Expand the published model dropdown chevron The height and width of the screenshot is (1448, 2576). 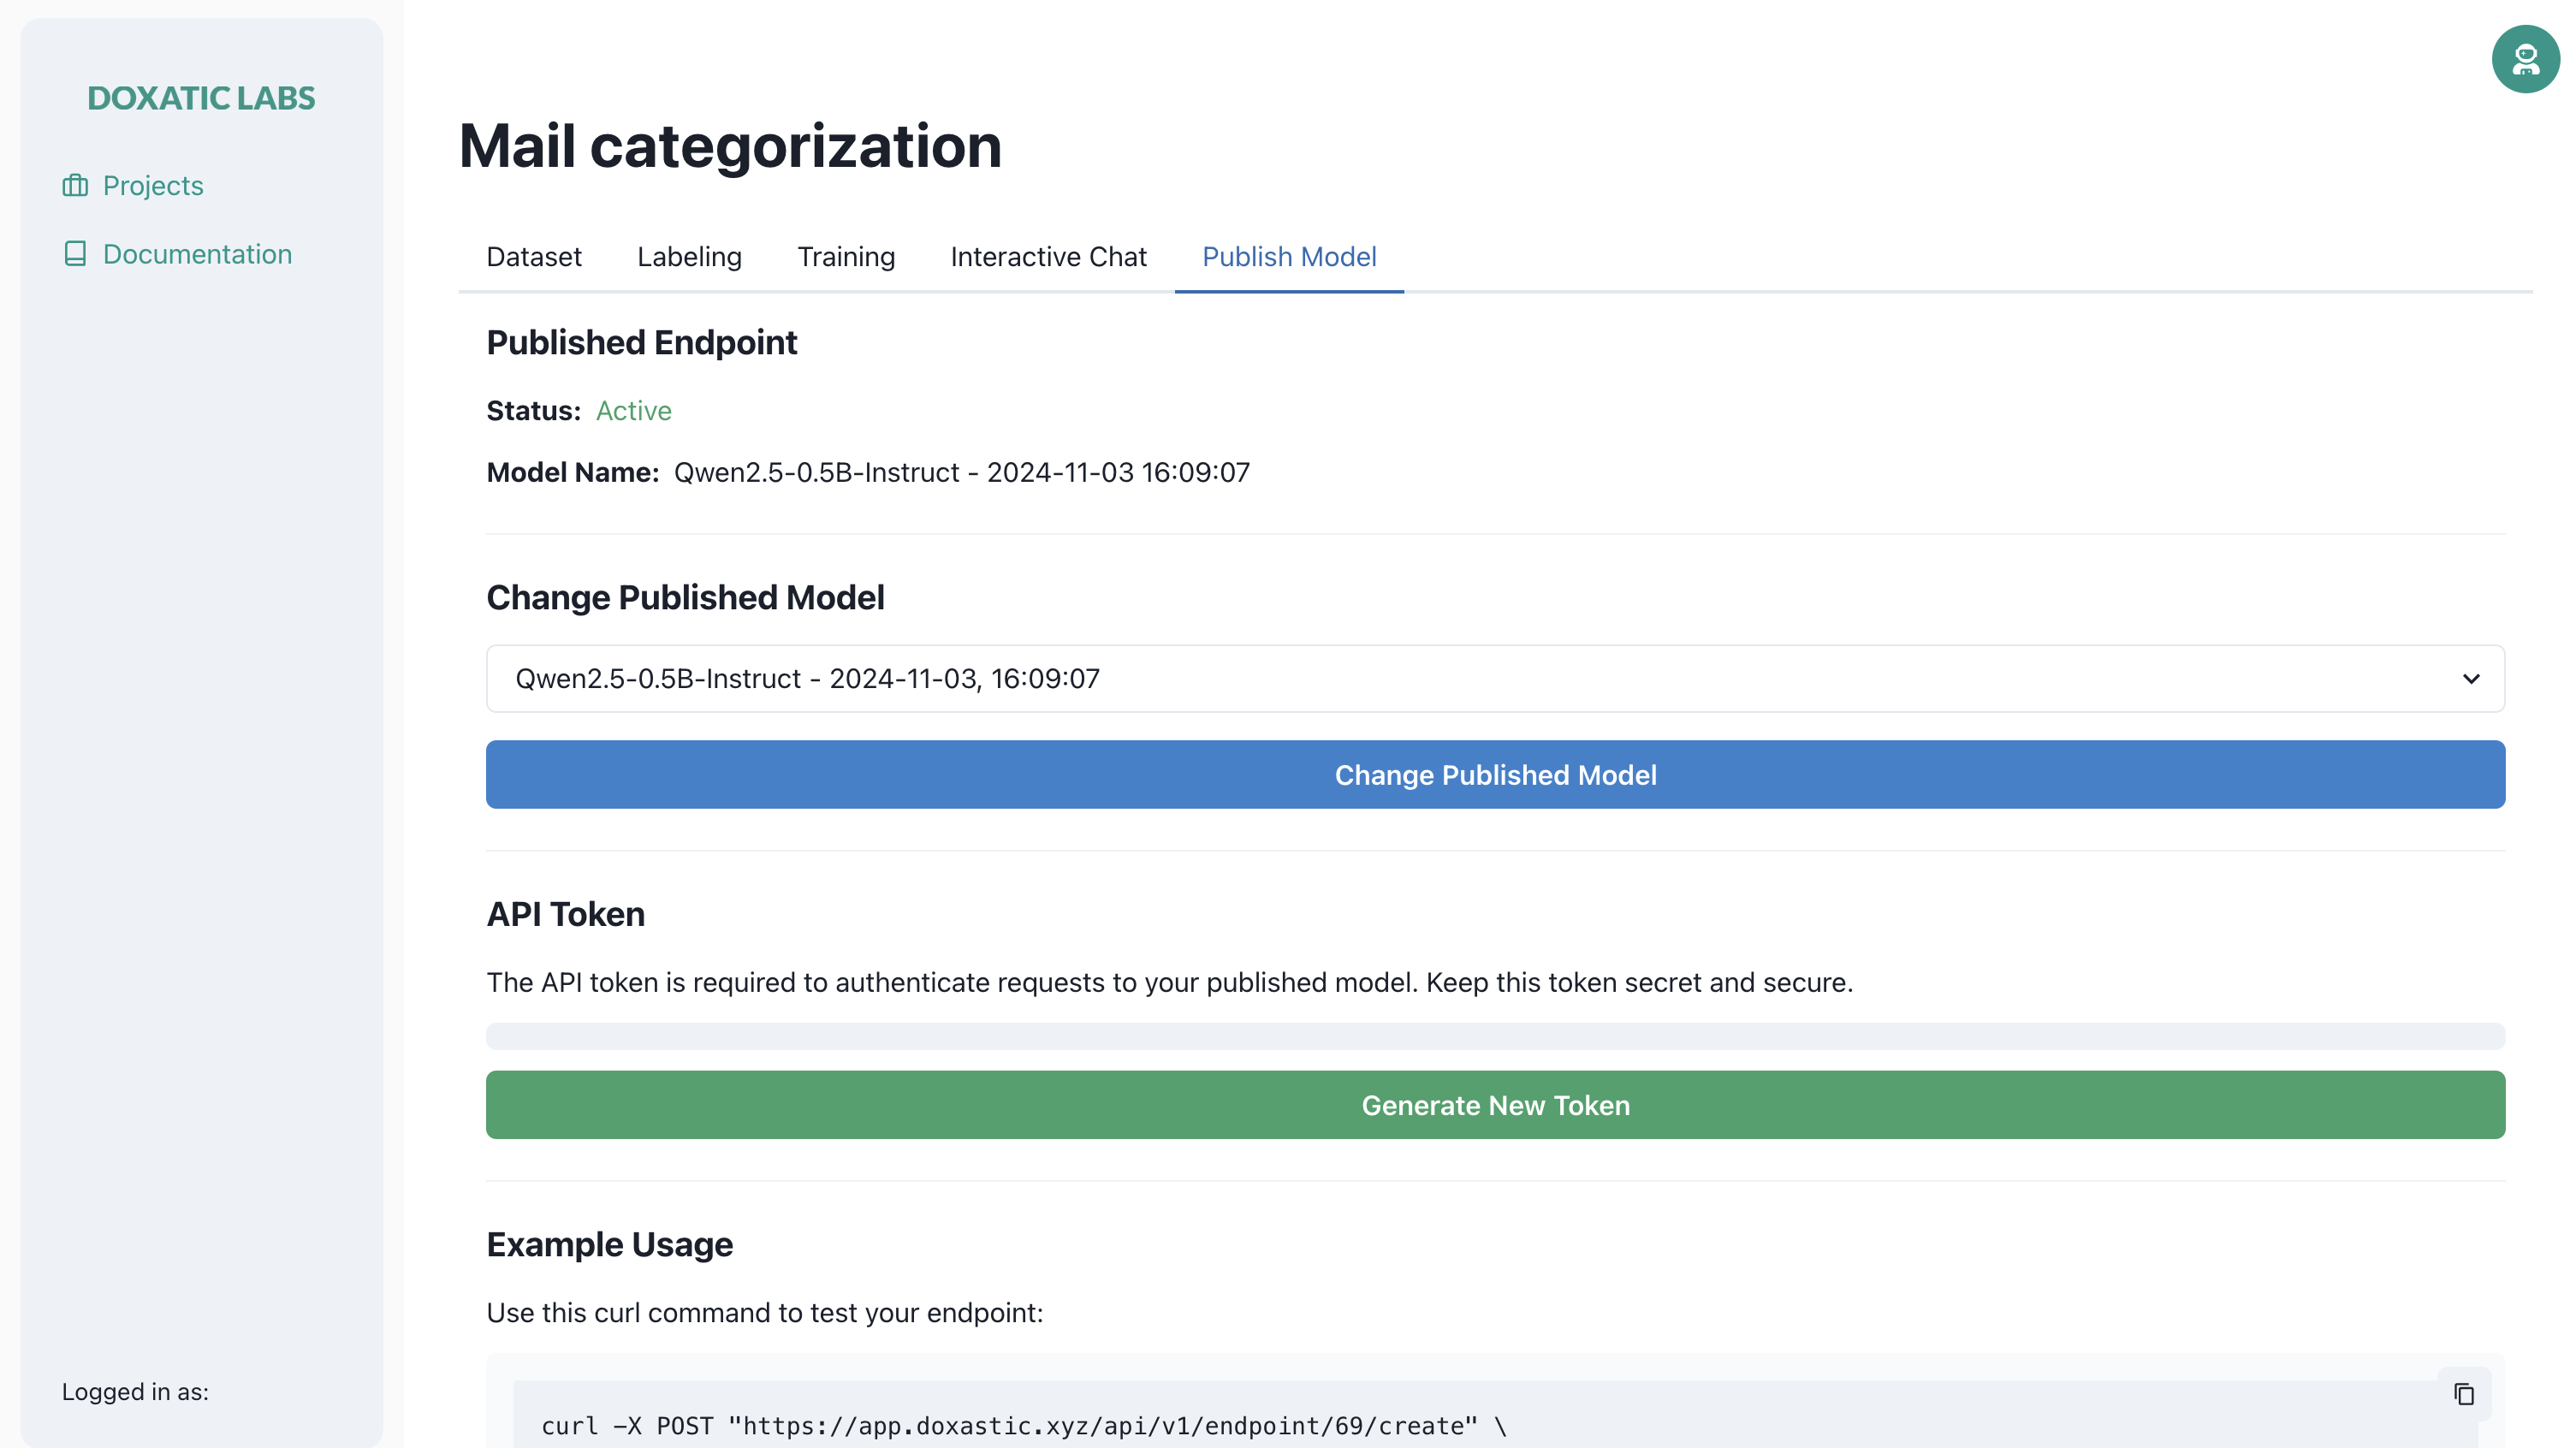(2471, 679)
